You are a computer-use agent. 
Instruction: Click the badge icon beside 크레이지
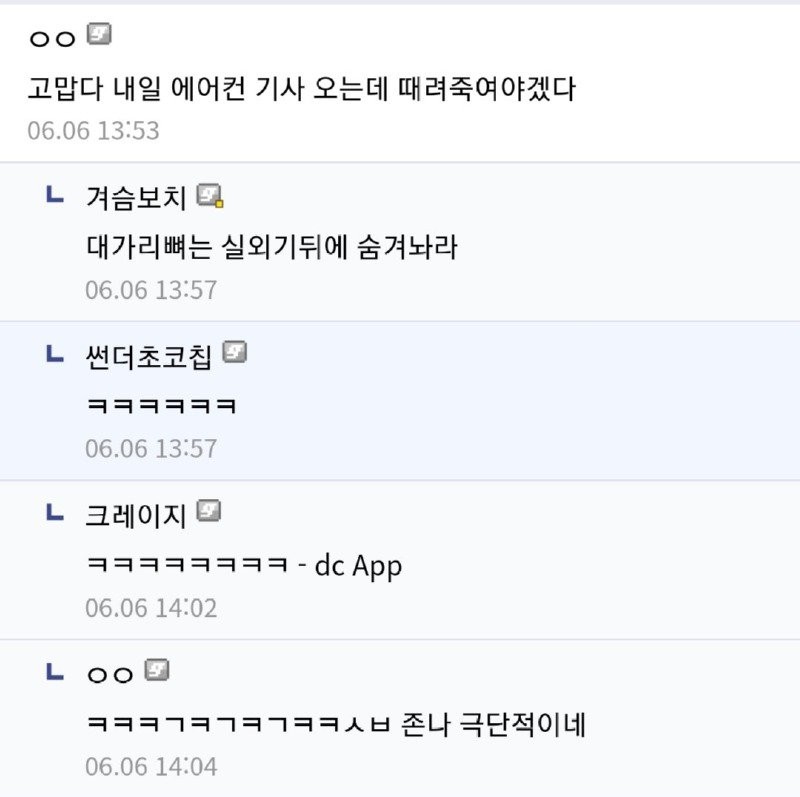[209, 511]
